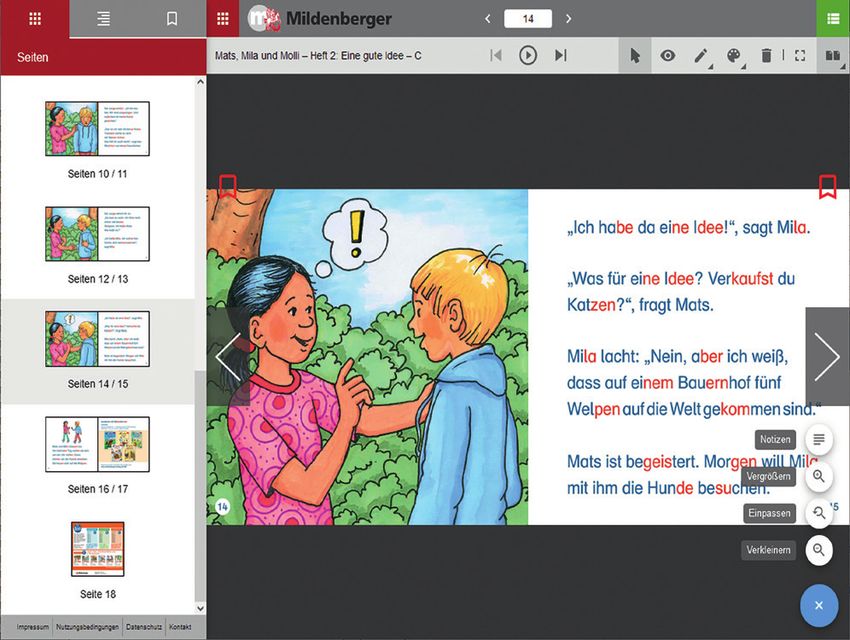The height and width of the screenshot is (640, 850).
Task: Open thumbnail Seite 18
Action: [x=98, y=549]
